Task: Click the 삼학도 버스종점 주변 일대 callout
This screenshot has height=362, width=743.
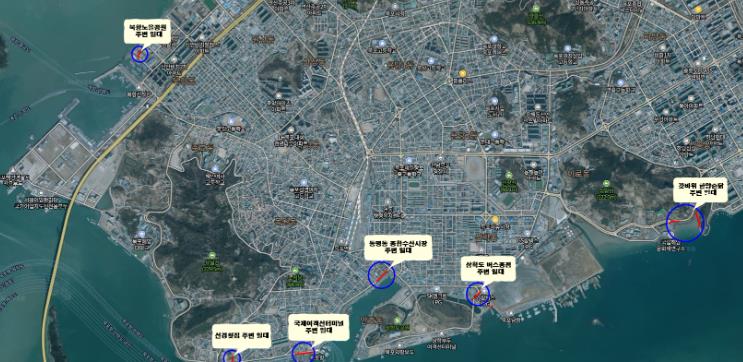Action: pyautogui.click(x=489, y=269)
